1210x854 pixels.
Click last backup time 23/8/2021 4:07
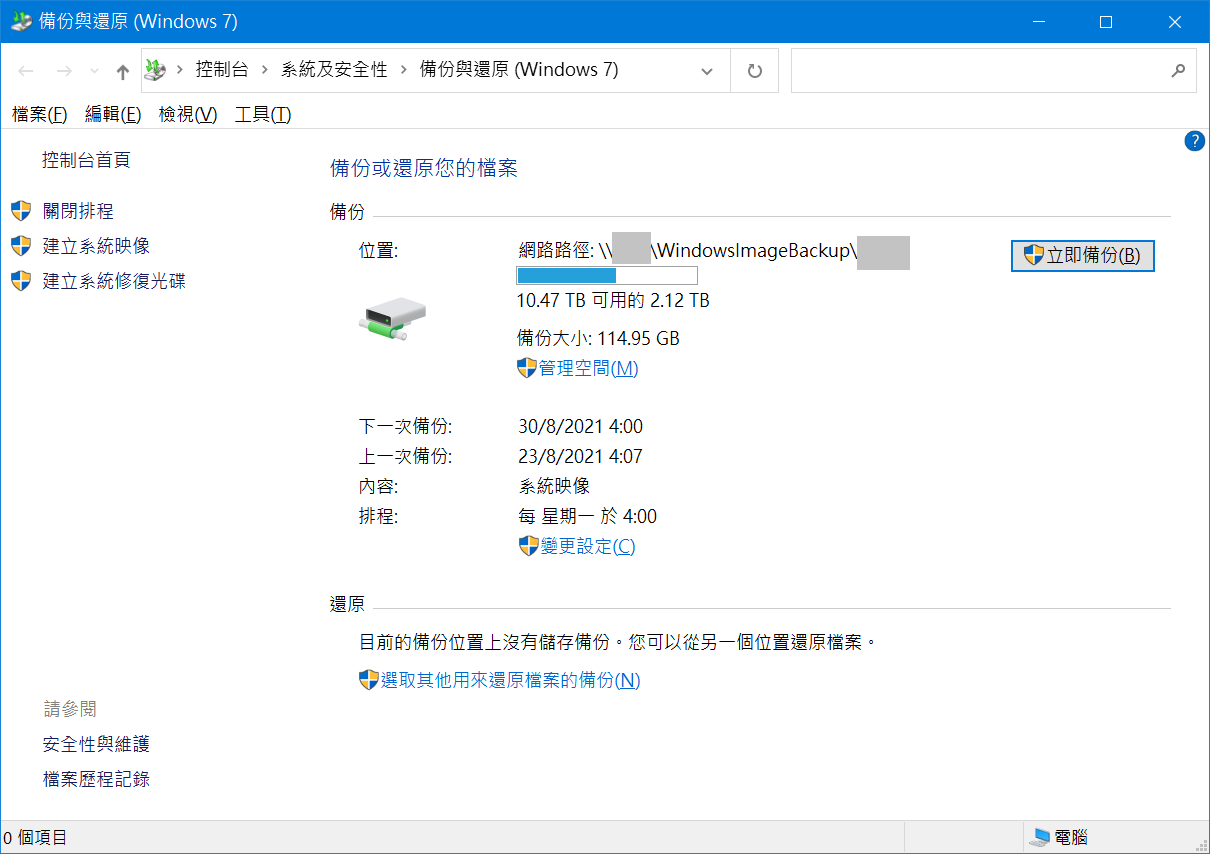pyautogui.click(x=581, y=457)
